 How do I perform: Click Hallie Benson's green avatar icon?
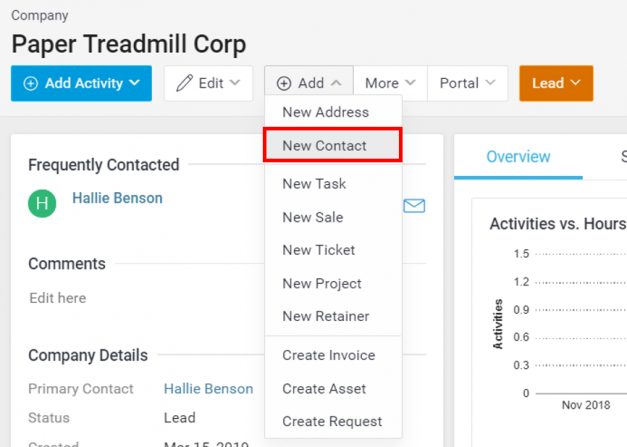(x=41, y=204)
